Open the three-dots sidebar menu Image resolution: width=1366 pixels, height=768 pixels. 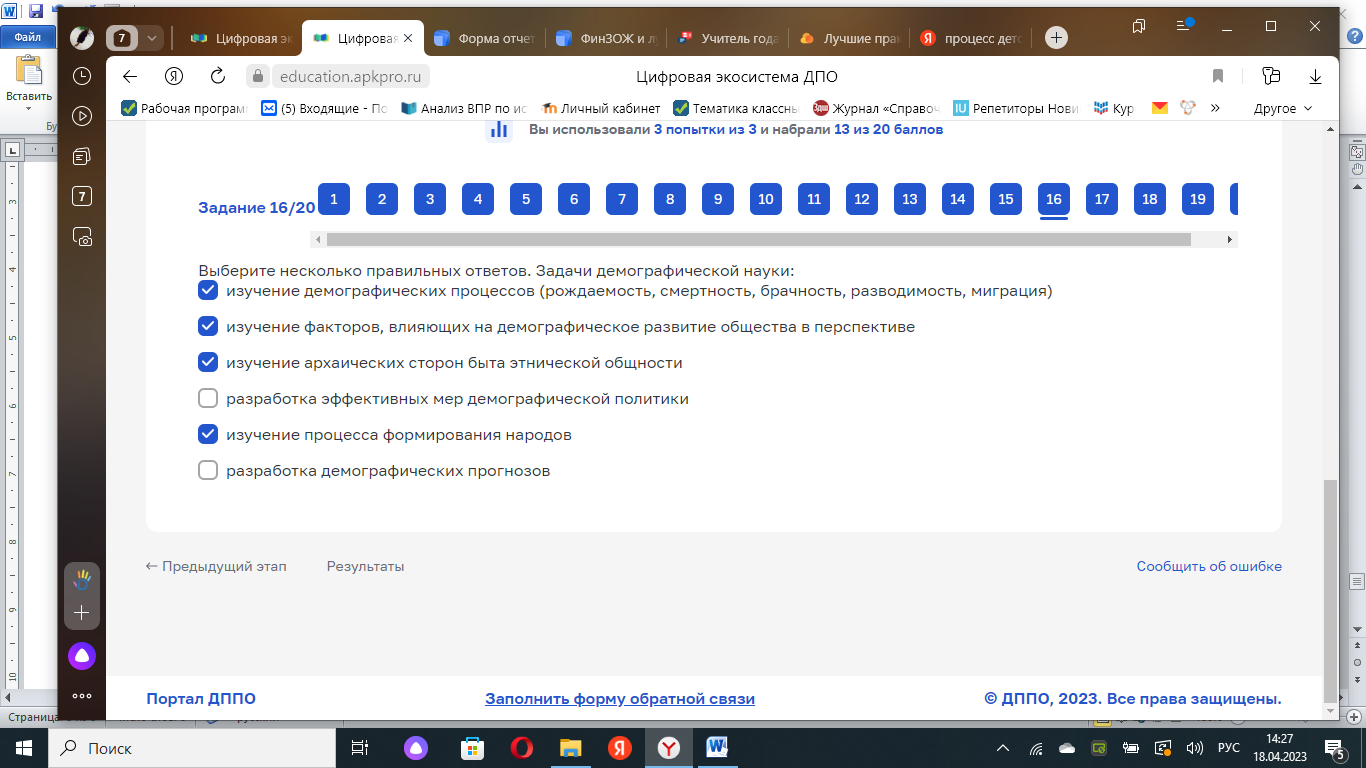tap(82, 696)
